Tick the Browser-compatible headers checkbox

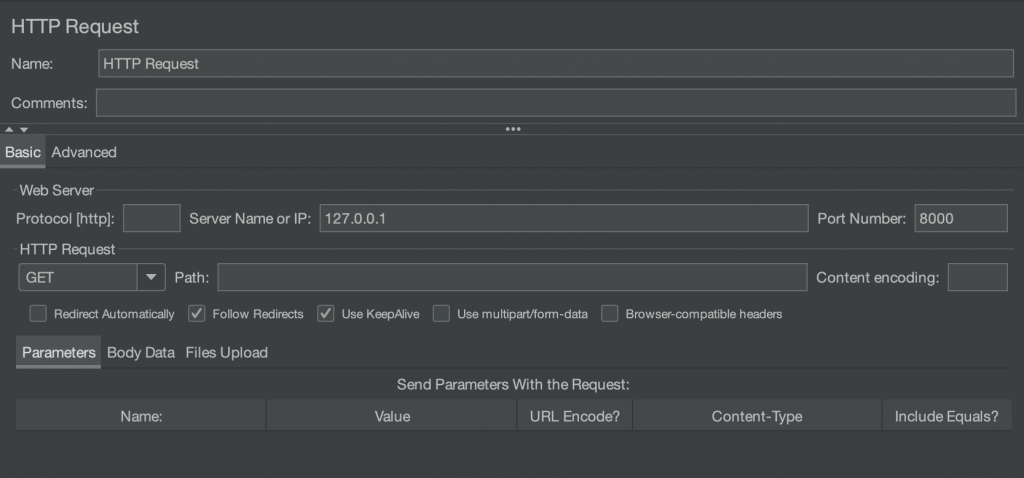(x=610, y=314)
